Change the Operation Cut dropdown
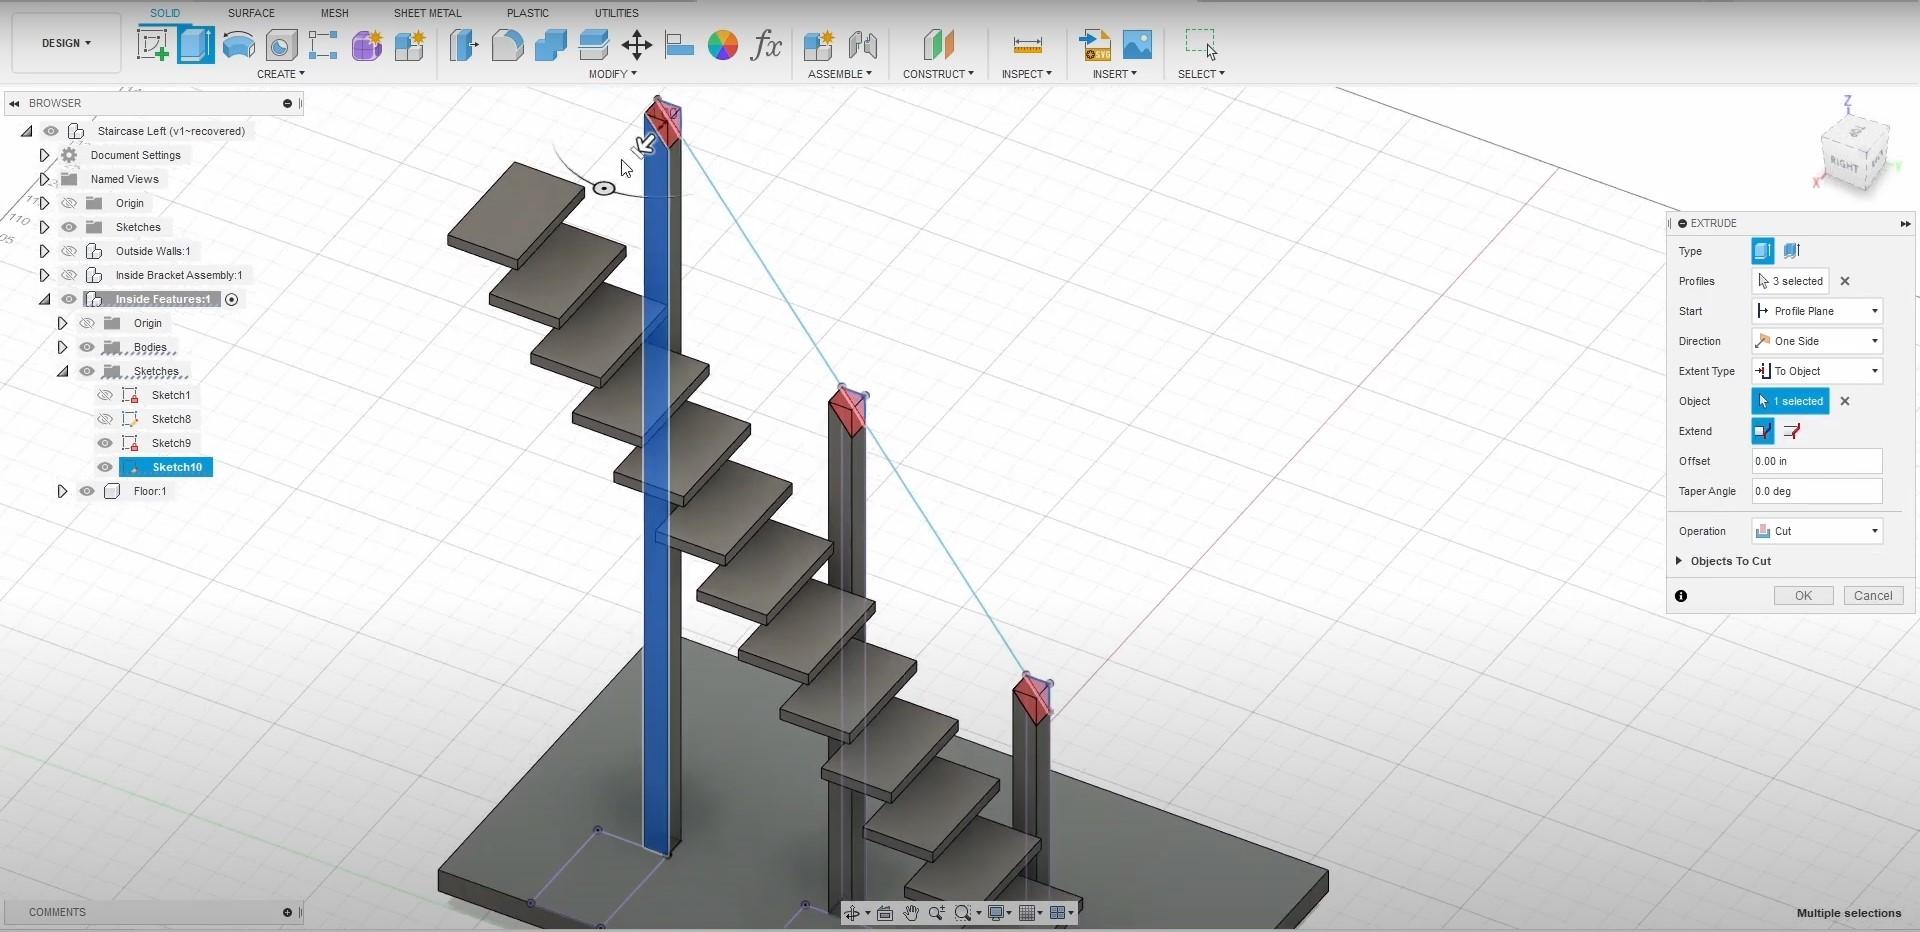 (1817, 531)
